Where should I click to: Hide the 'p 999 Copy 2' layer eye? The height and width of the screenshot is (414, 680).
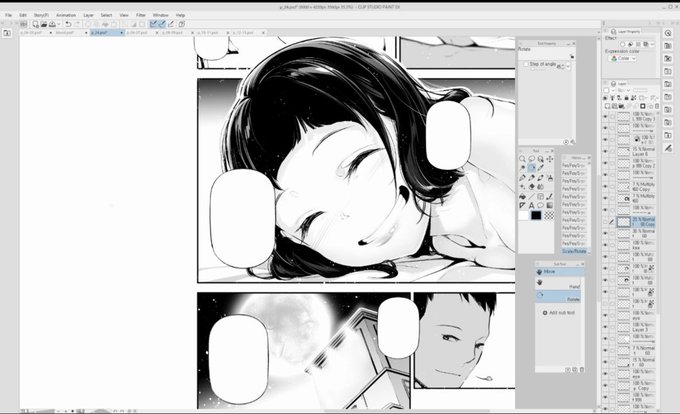click(605, 163)
